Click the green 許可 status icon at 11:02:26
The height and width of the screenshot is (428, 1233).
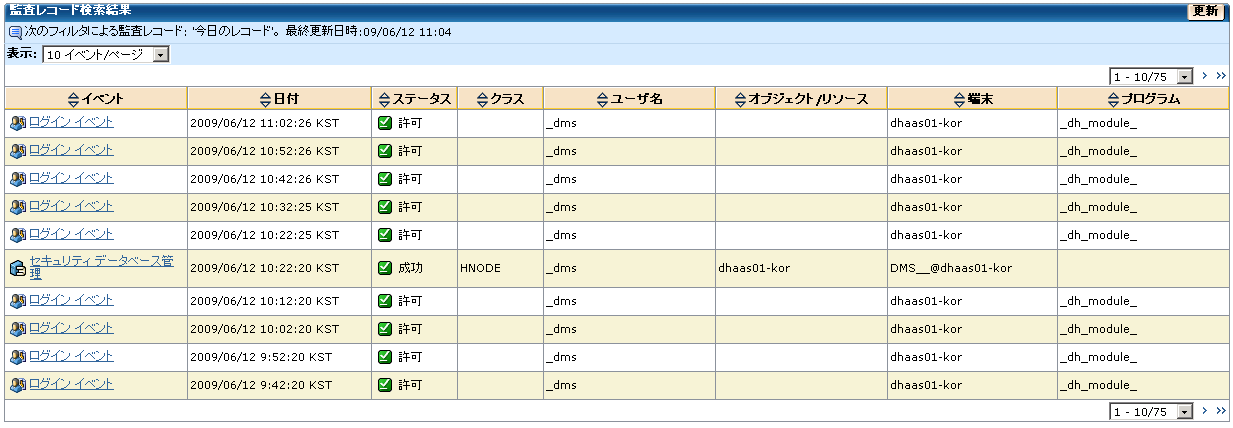point(385,123)
